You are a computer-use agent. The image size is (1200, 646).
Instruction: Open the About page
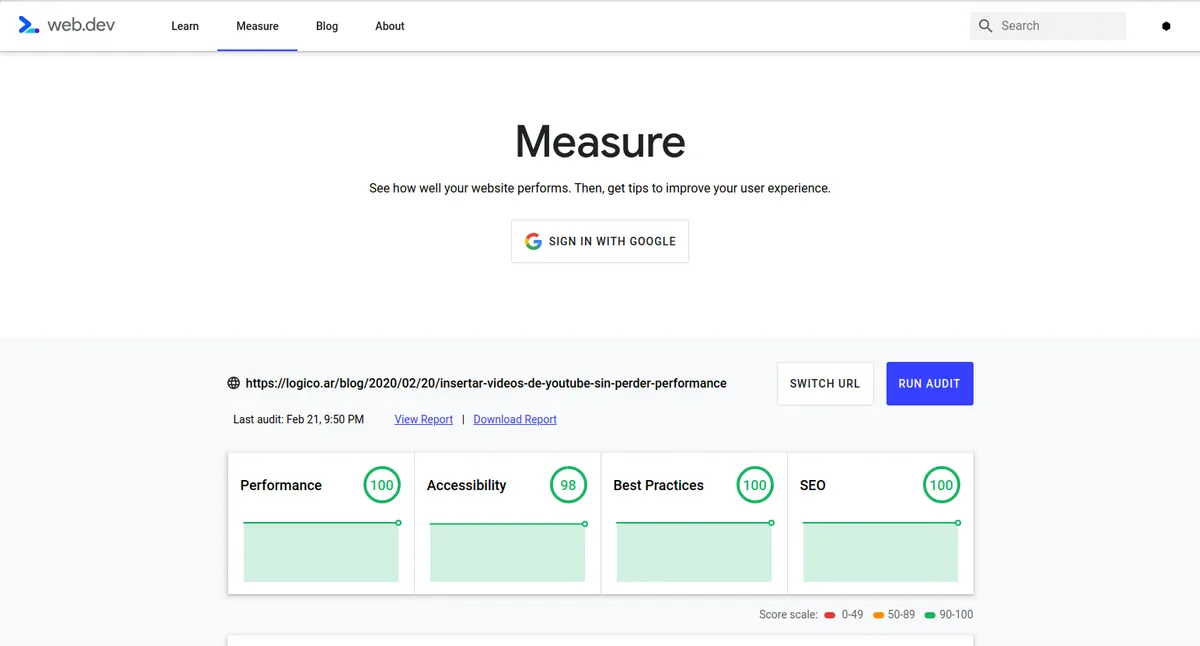(390, 26)
